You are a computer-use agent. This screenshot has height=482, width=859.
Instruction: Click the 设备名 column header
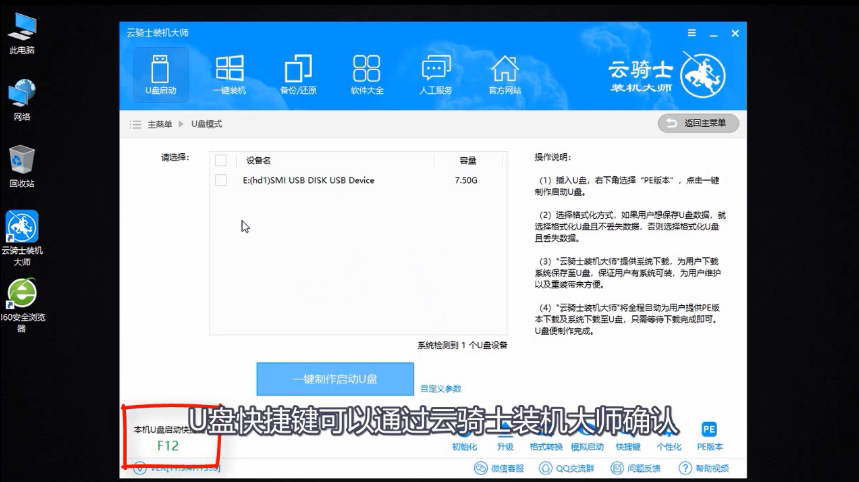[x=258, y=160]
